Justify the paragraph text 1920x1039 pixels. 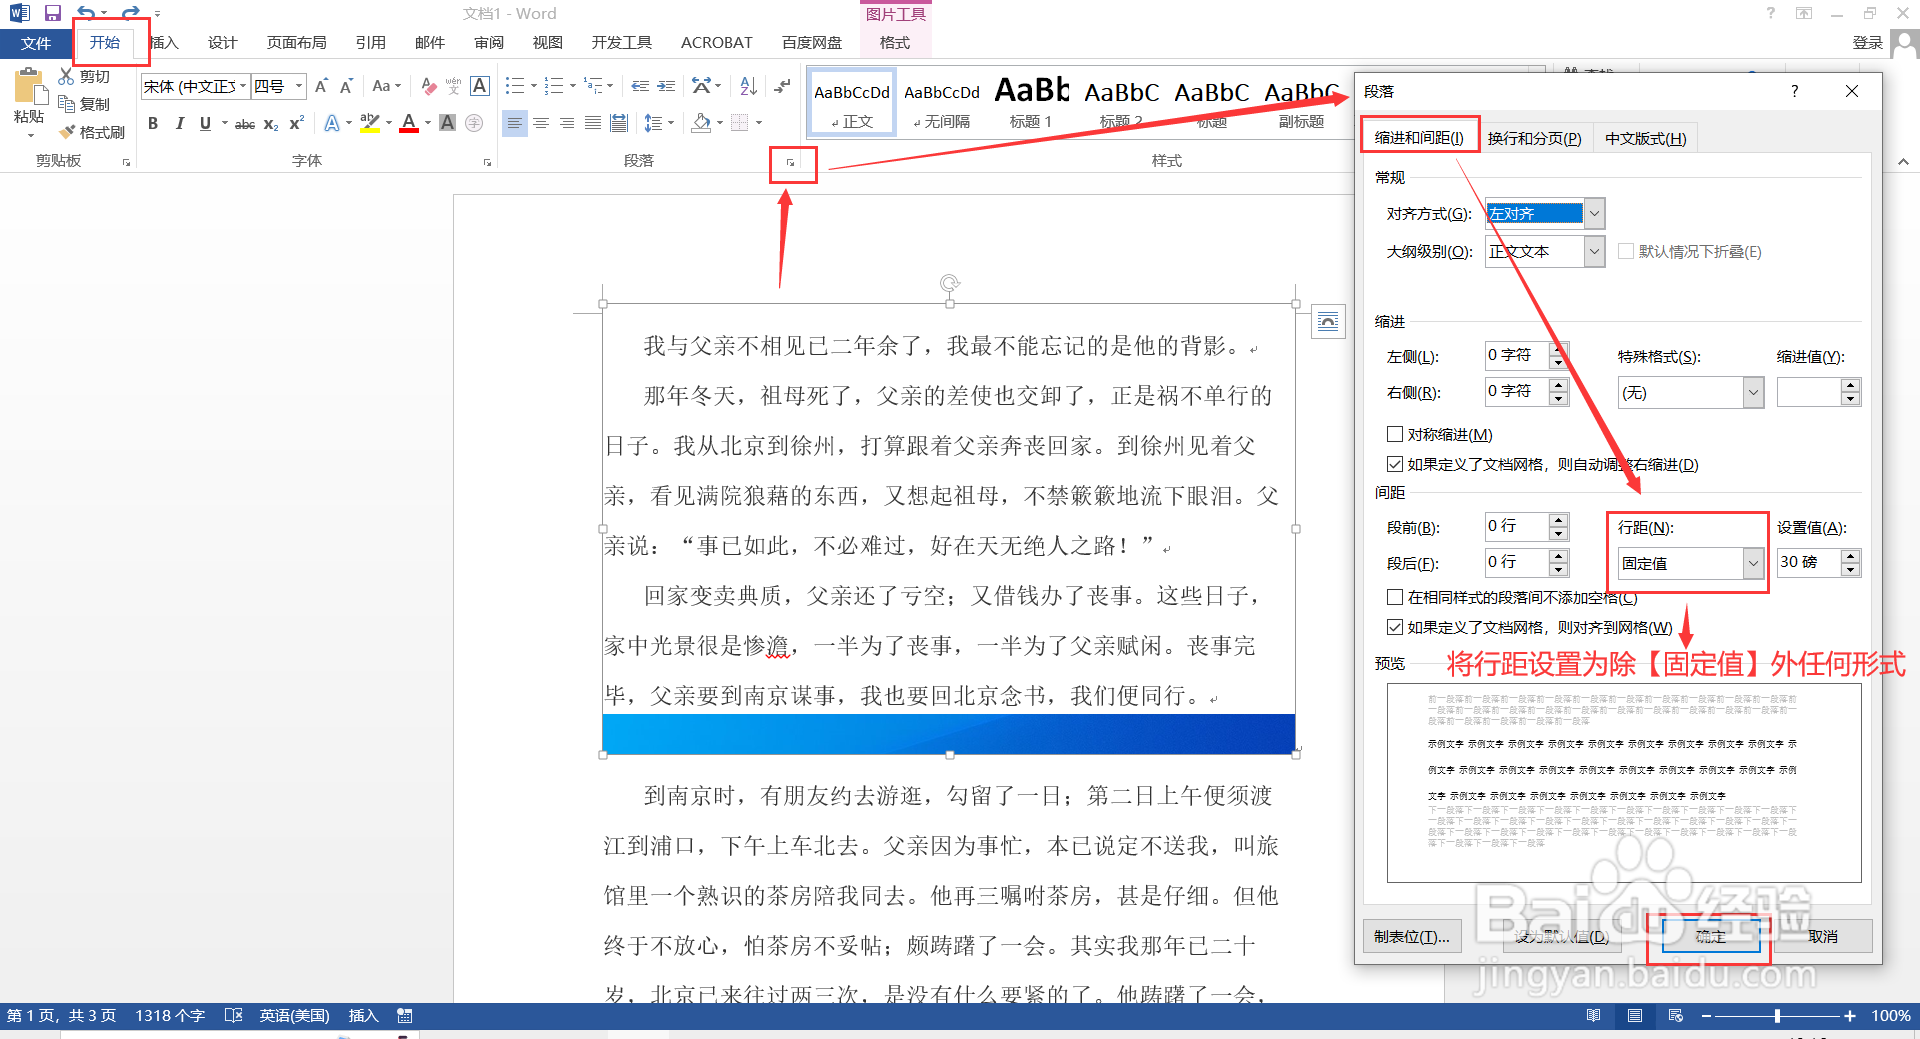coord(593,123)
